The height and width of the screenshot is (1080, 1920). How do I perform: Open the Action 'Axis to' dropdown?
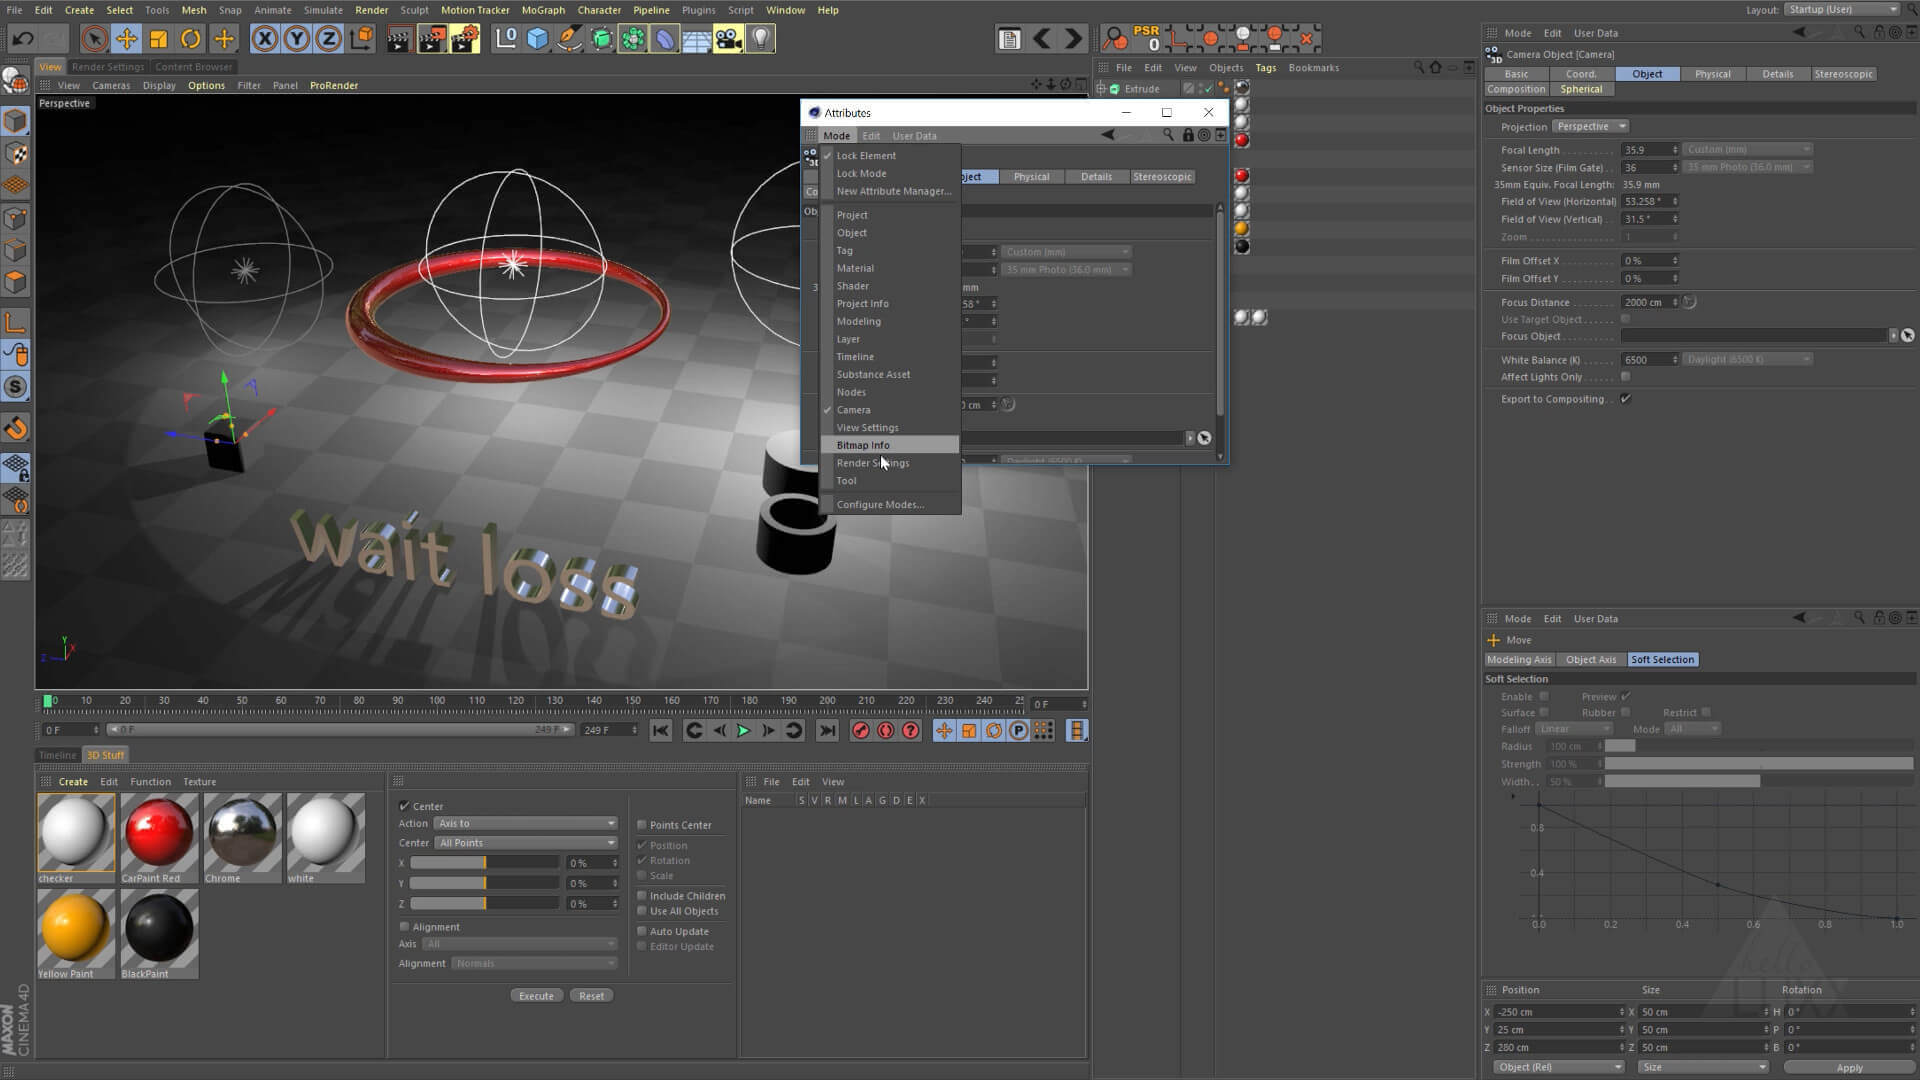[525, 824]
